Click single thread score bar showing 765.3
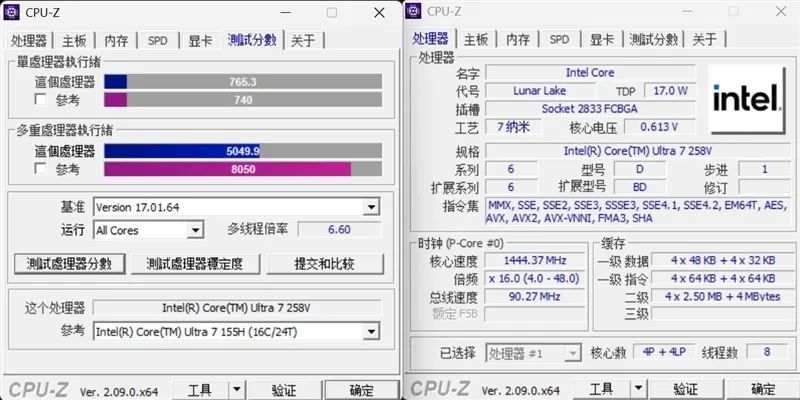The height and width of the screenshot is (400, 800). [x=243, y=82]
